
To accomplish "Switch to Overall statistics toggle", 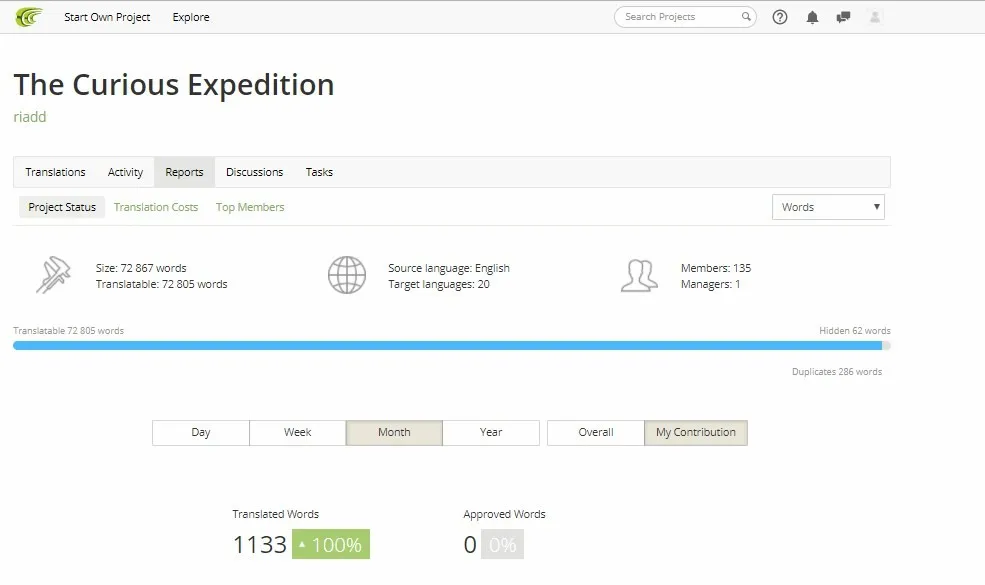I will tap(596, 433).
